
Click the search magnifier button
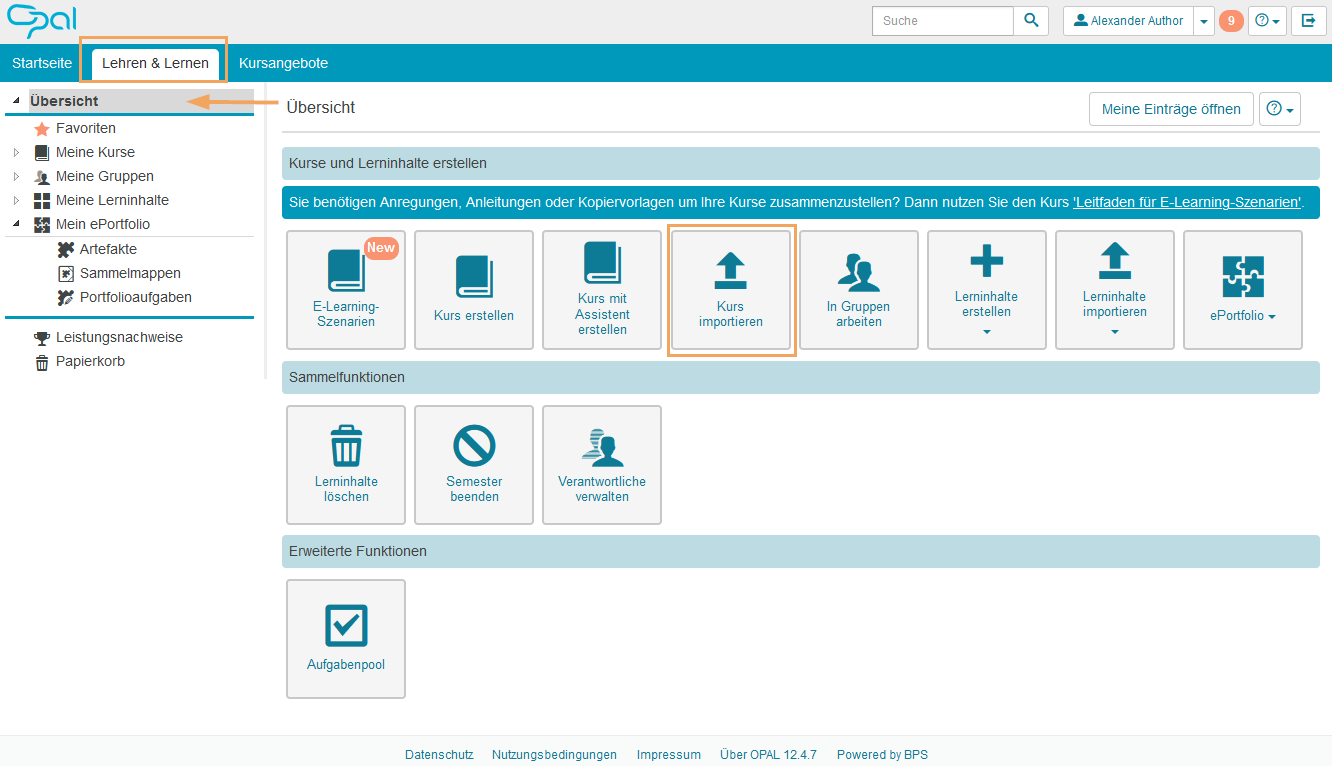coord(1031,21)
